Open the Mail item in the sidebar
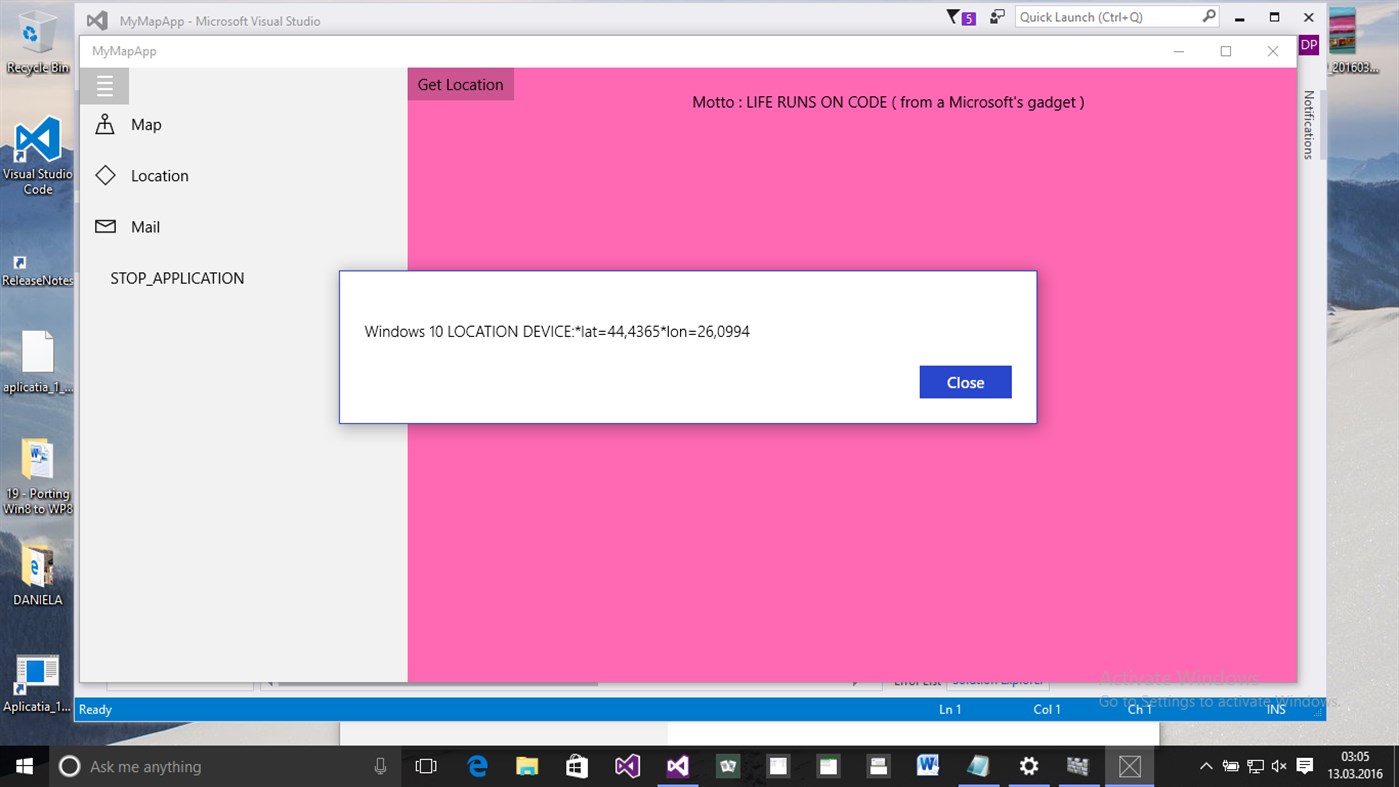Viewport: 1399px width, 787px height. 145,226
